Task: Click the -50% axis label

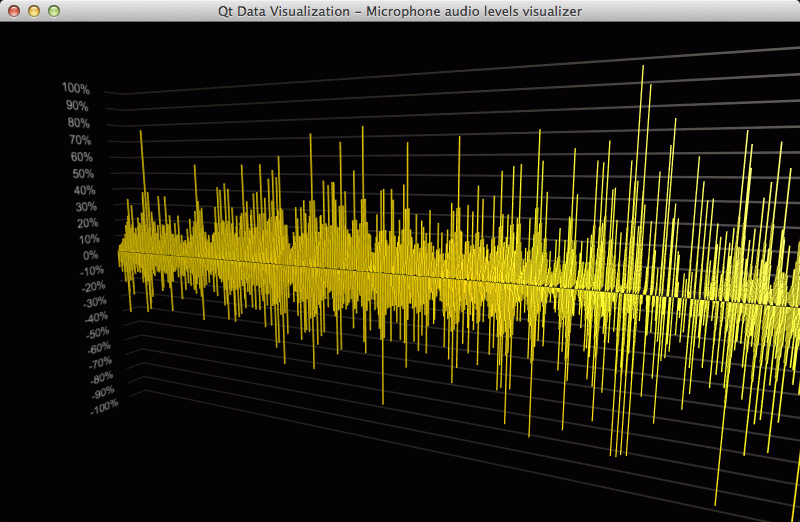Action: click(93, 333)
